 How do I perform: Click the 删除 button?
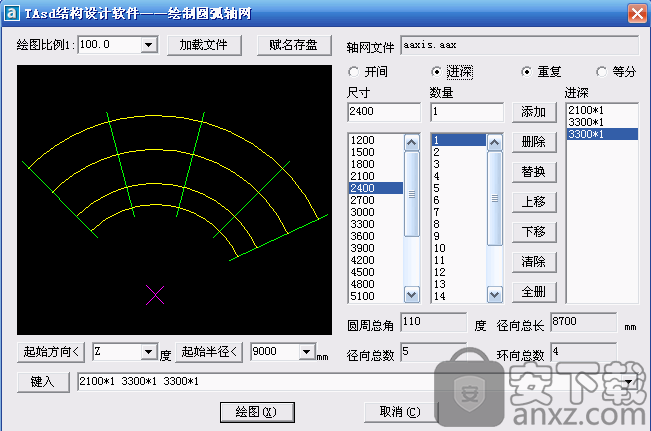coord(534,142)
